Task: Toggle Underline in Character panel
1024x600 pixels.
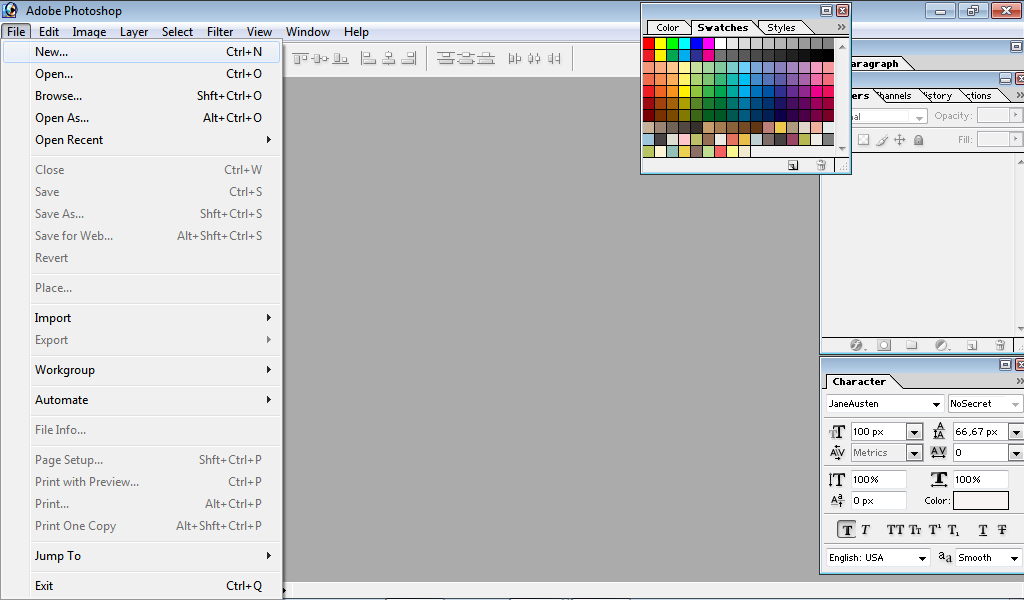Action: coord(983,529)
